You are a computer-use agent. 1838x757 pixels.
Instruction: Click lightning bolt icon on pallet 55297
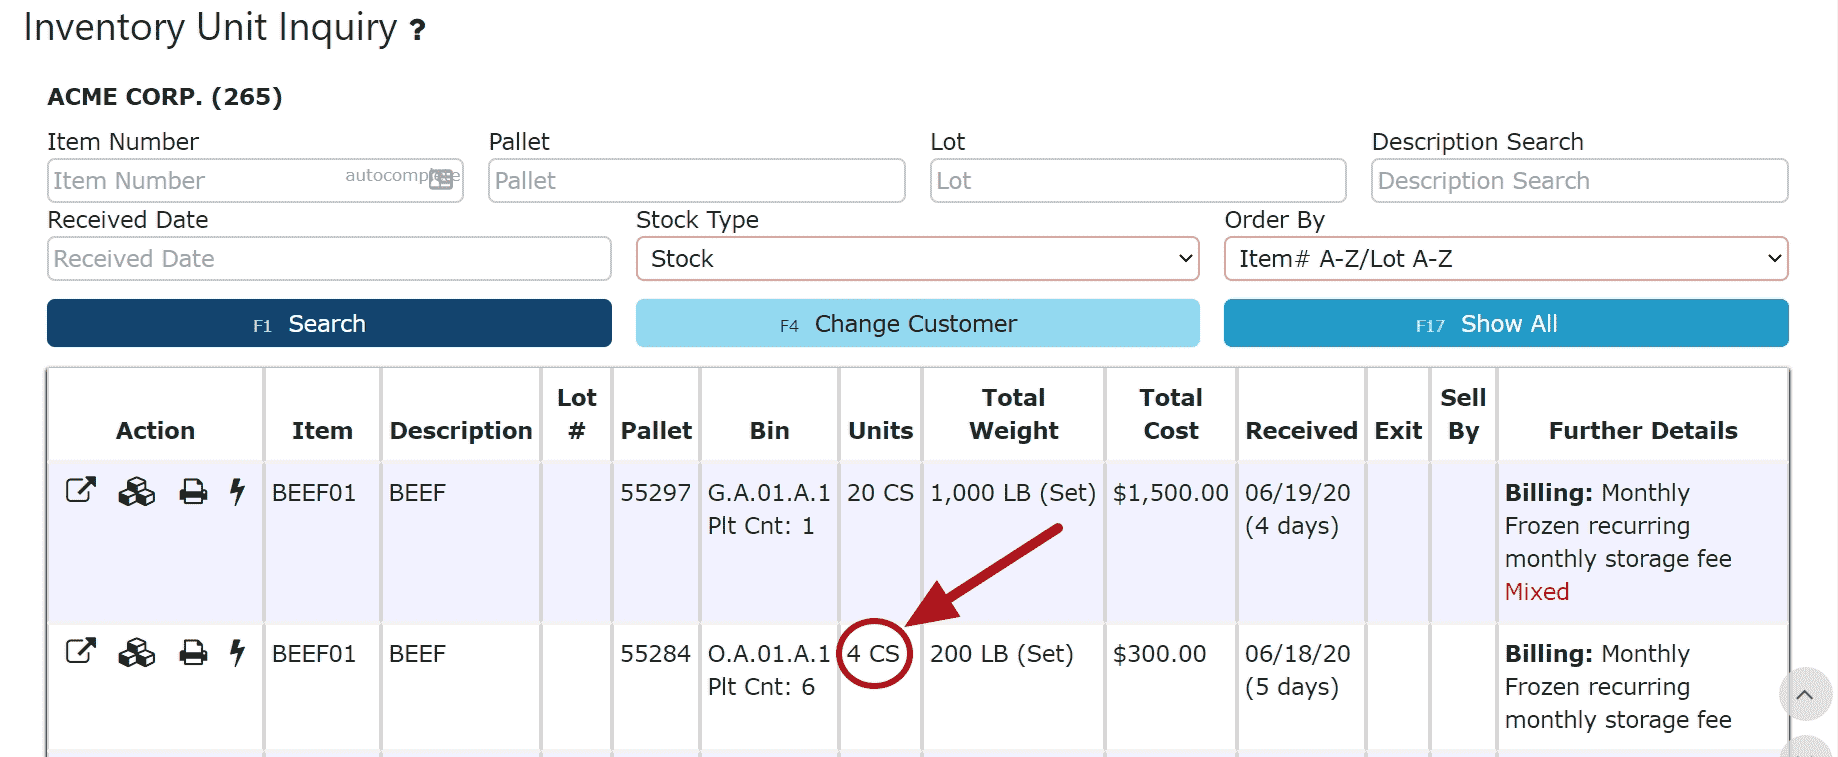tap(237, 492)
